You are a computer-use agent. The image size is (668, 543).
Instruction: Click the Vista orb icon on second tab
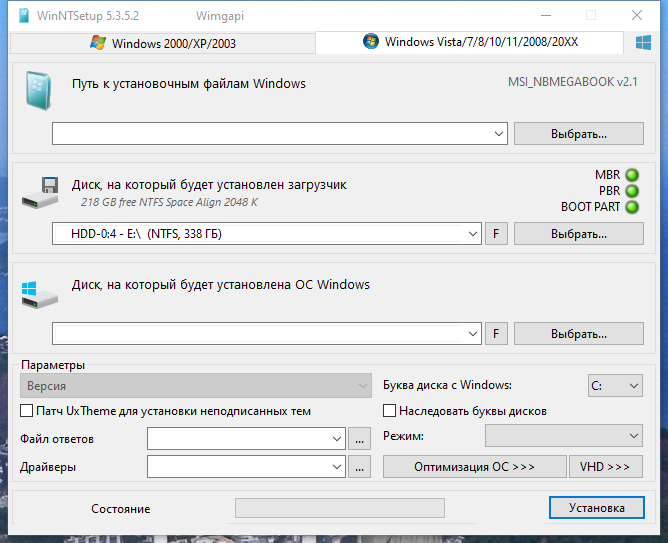point(371,41)
